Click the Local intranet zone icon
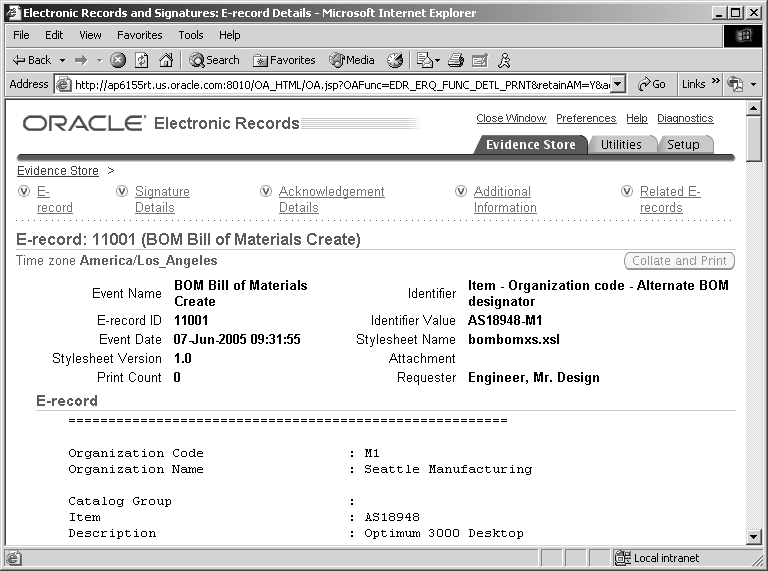768x571 pixels. (623, 558)
